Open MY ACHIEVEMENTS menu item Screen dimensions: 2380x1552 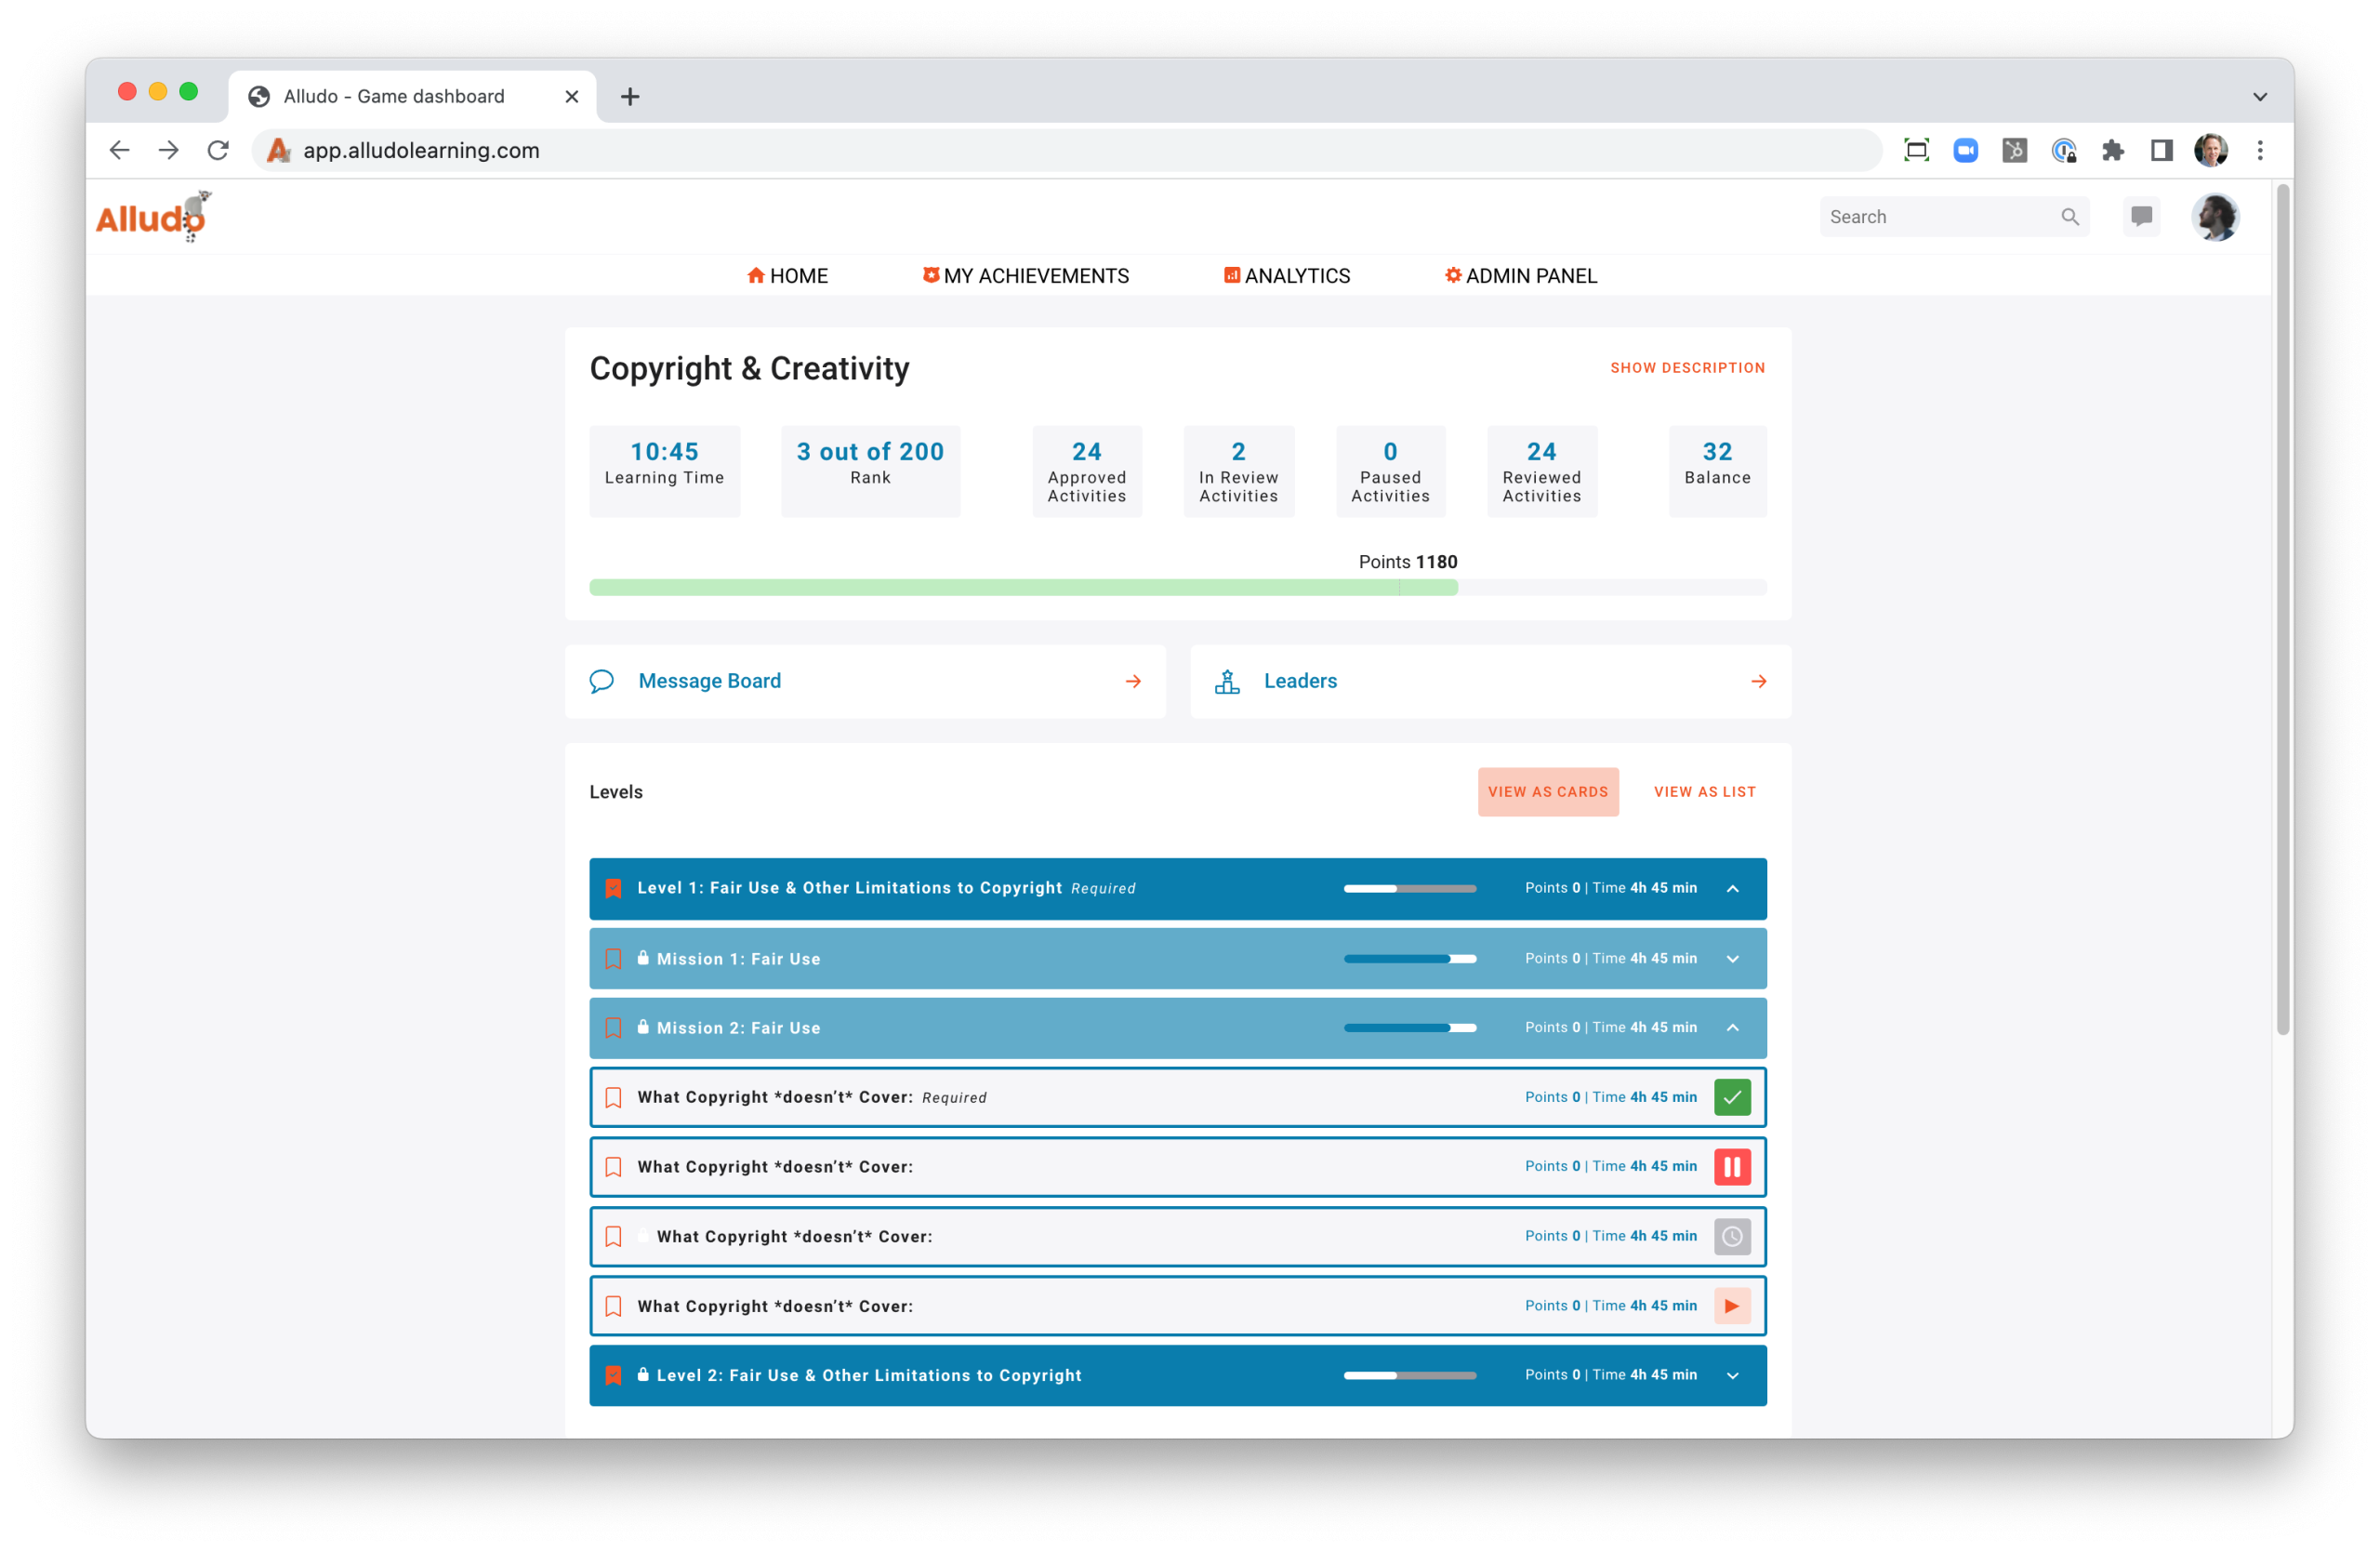pos(1025,276)
